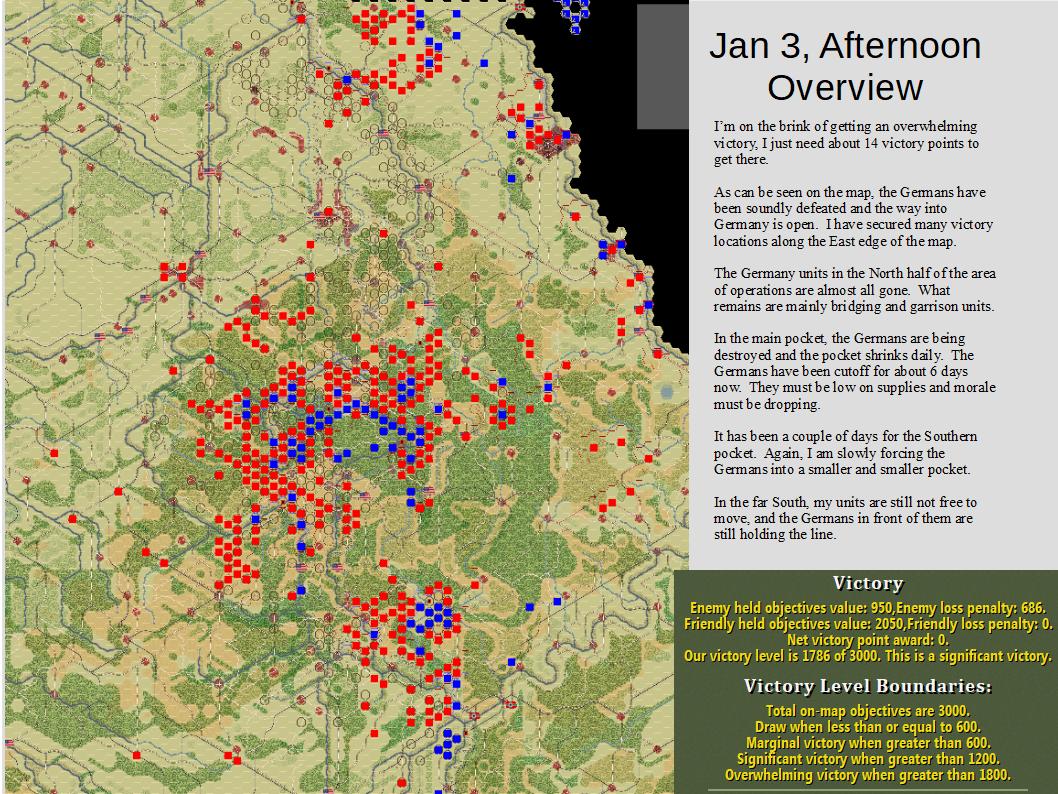Click the 'Victory Level Boundaries:' heading
Screen dimensions: 1058x794
868,686
